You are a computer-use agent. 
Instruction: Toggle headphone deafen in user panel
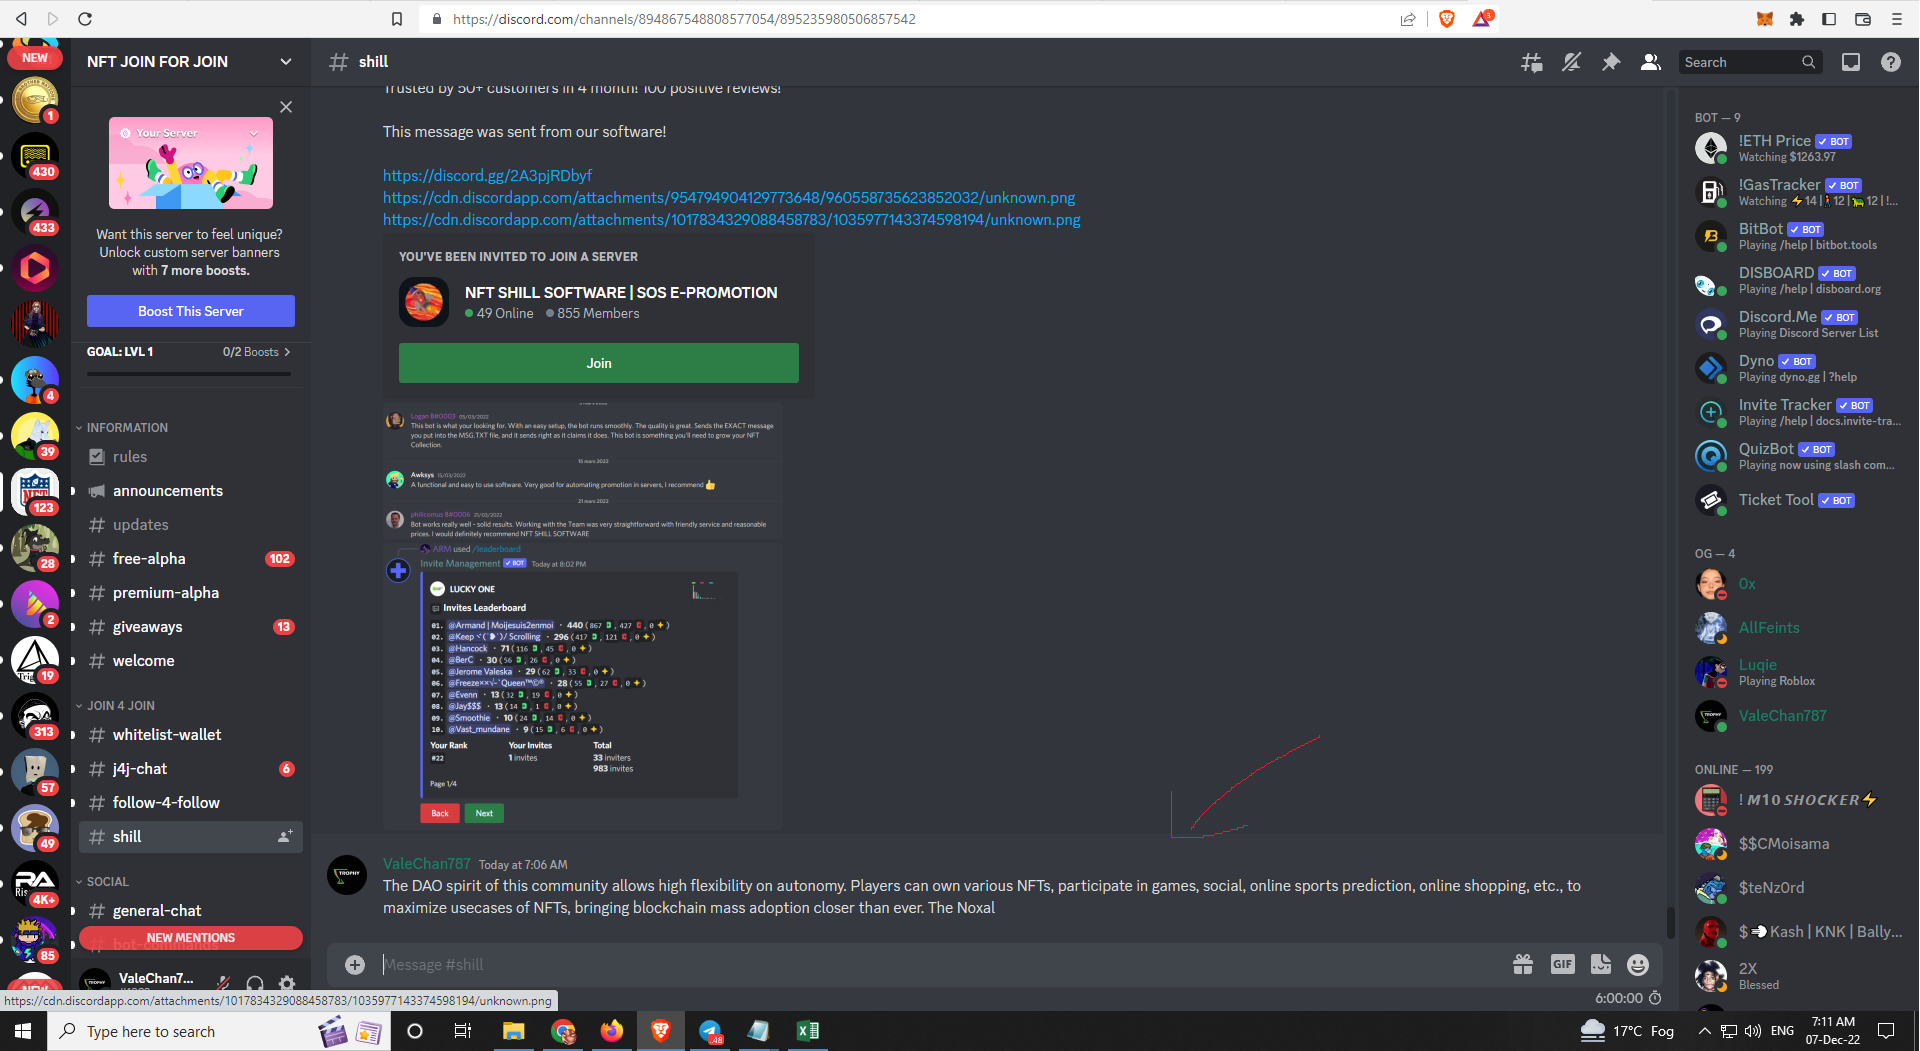[255, 984]
